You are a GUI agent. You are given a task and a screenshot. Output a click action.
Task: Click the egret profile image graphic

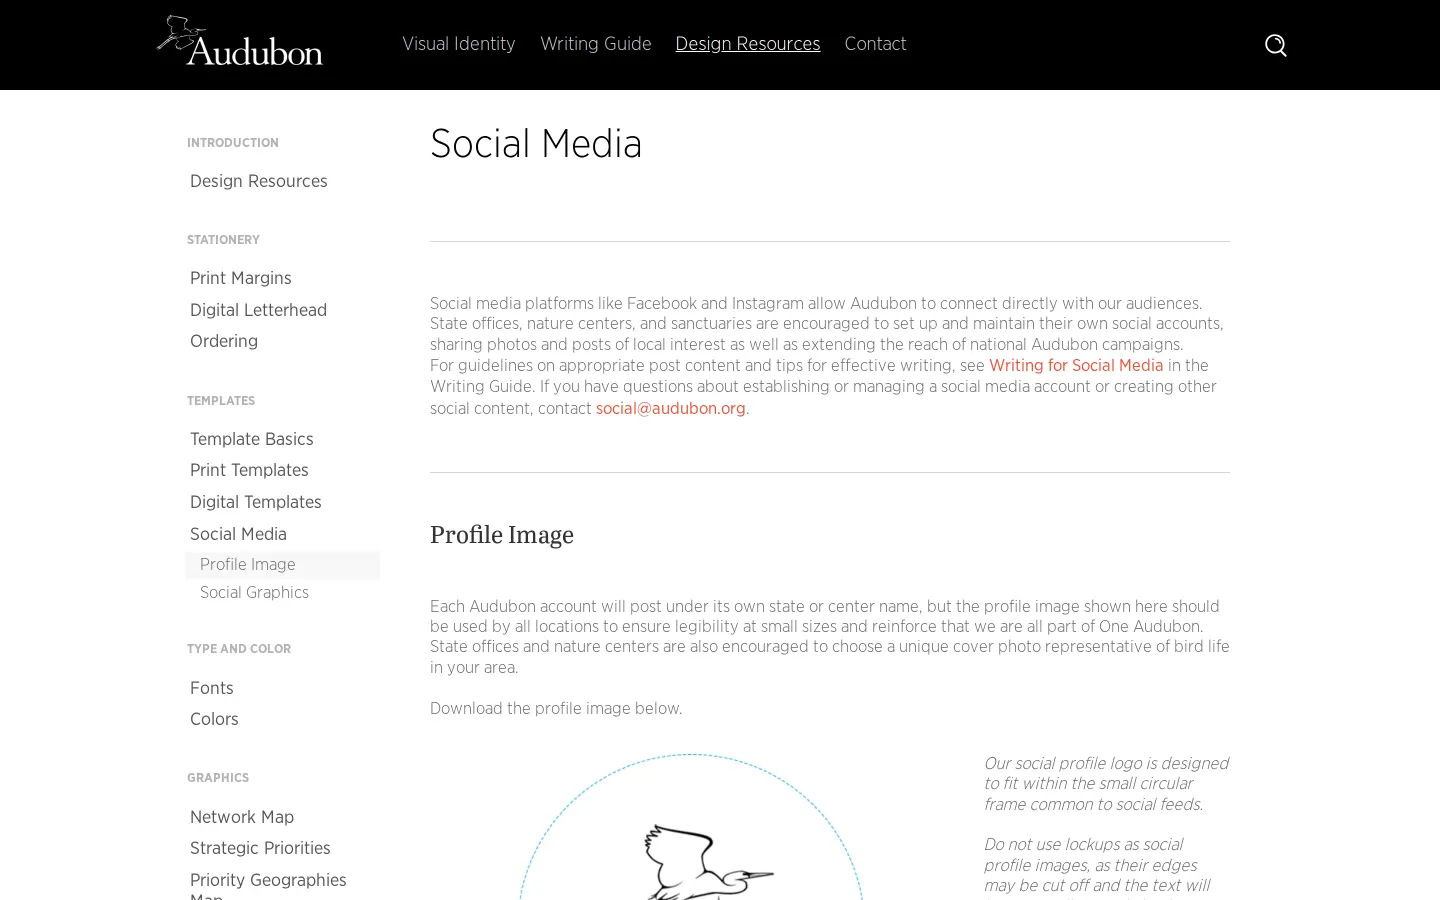click(x=690, y=827)
